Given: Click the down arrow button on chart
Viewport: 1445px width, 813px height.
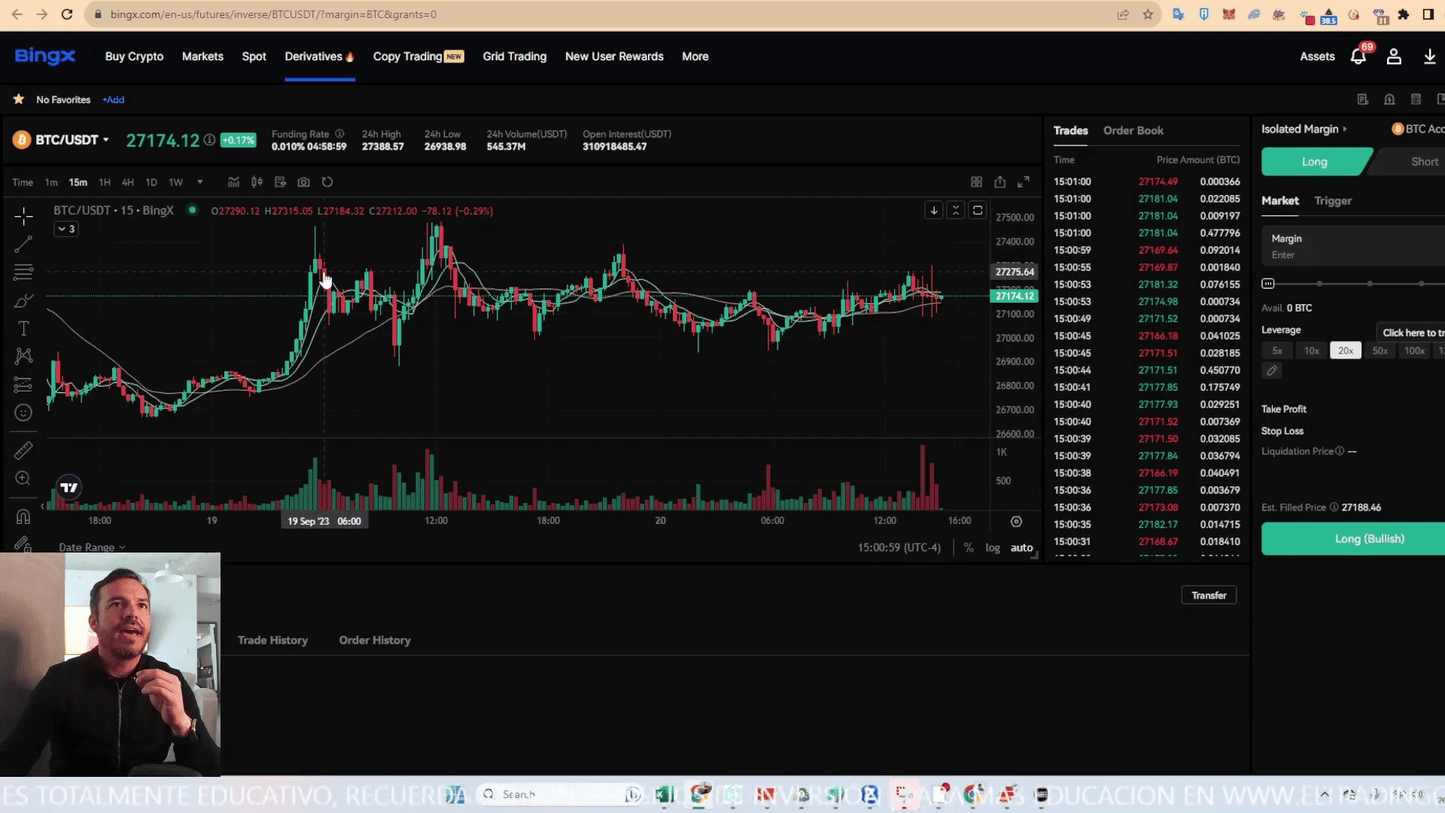Looking at the screenshot, I should click(933, 210).
